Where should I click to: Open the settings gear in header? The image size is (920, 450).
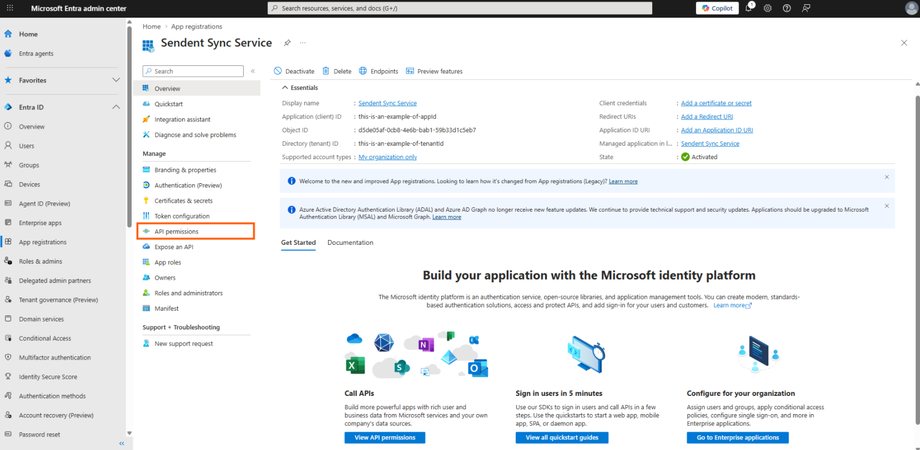tap(768, 8)
